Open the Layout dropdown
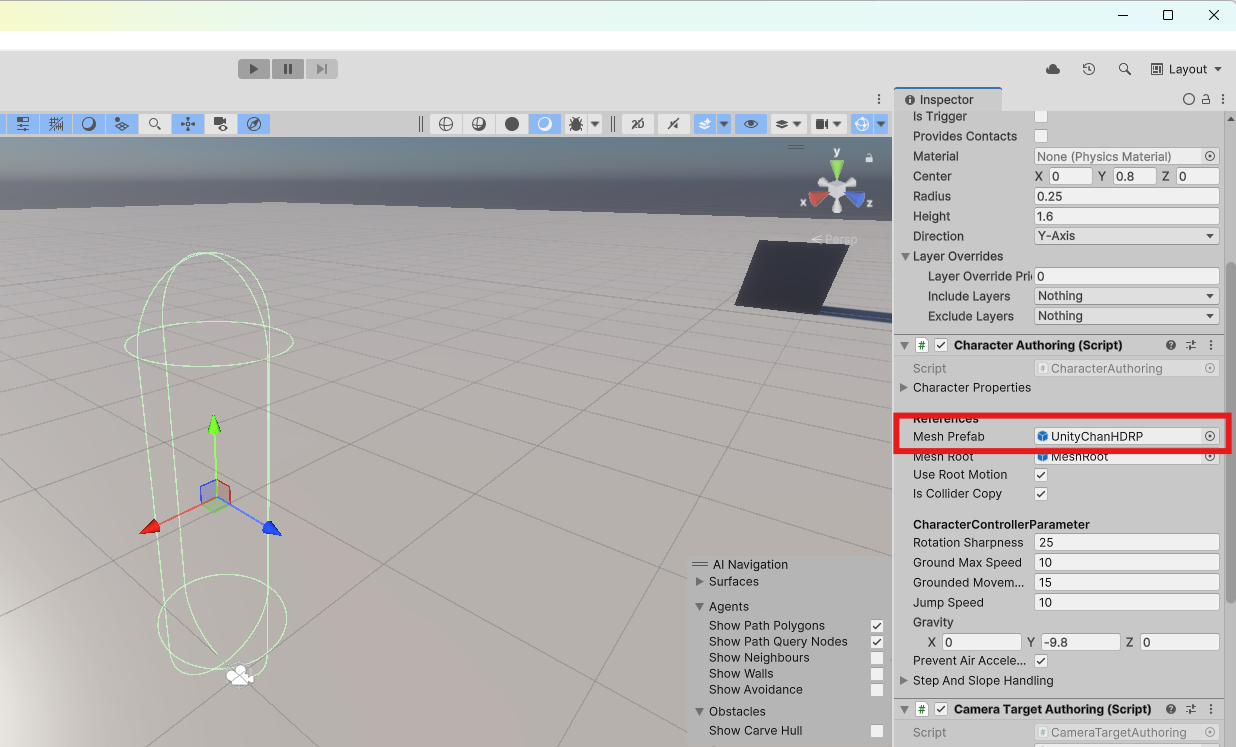 1186,69
